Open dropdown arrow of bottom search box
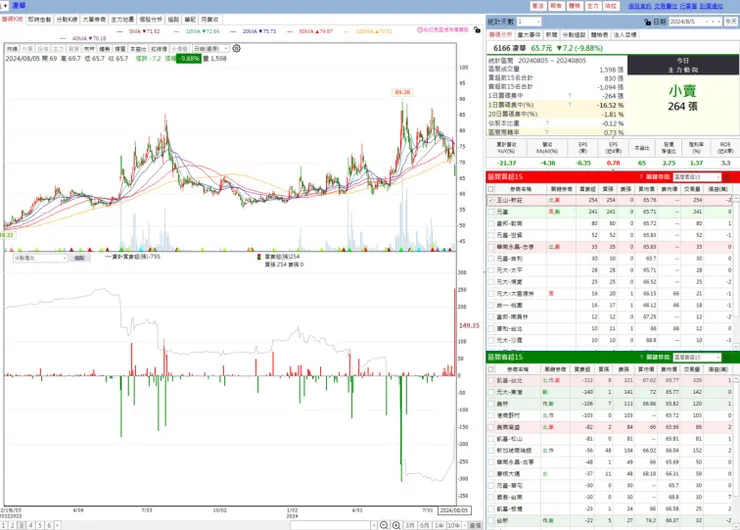Viewport: 740px width, 530px height. tap(374, 525)
